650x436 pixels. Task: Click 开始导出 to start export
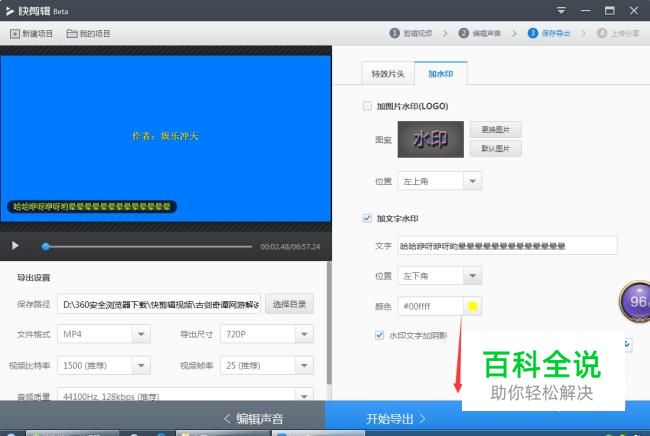click(395, 419)
